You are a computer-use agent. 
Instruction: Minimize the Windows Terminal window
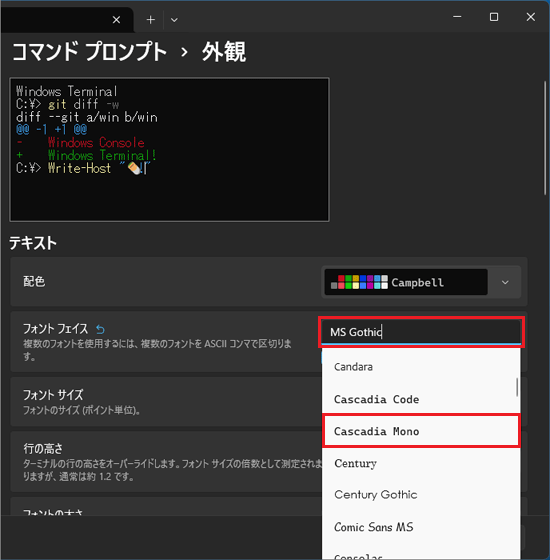click(457, 17)
